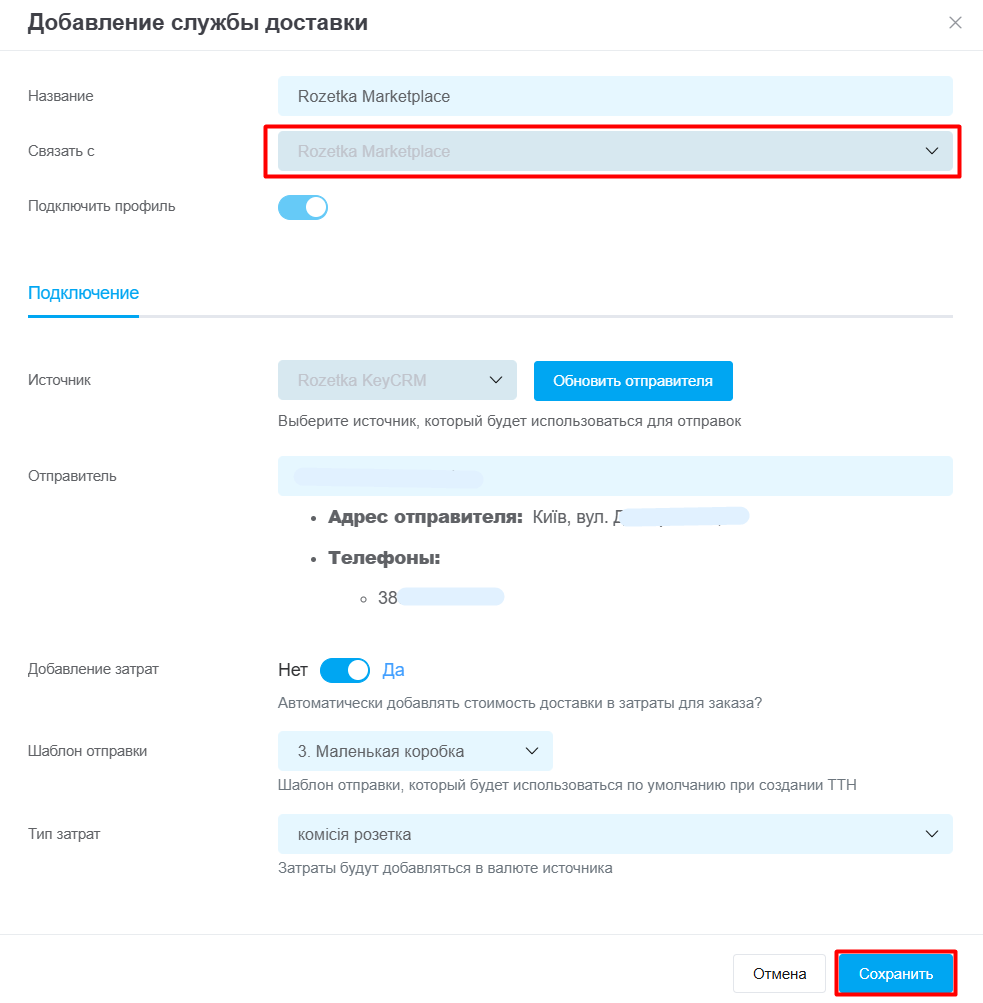The height and width of the screenshot is (1003, 983).
Task: Switch to the Подключение tab
Action: click(83, 293)
